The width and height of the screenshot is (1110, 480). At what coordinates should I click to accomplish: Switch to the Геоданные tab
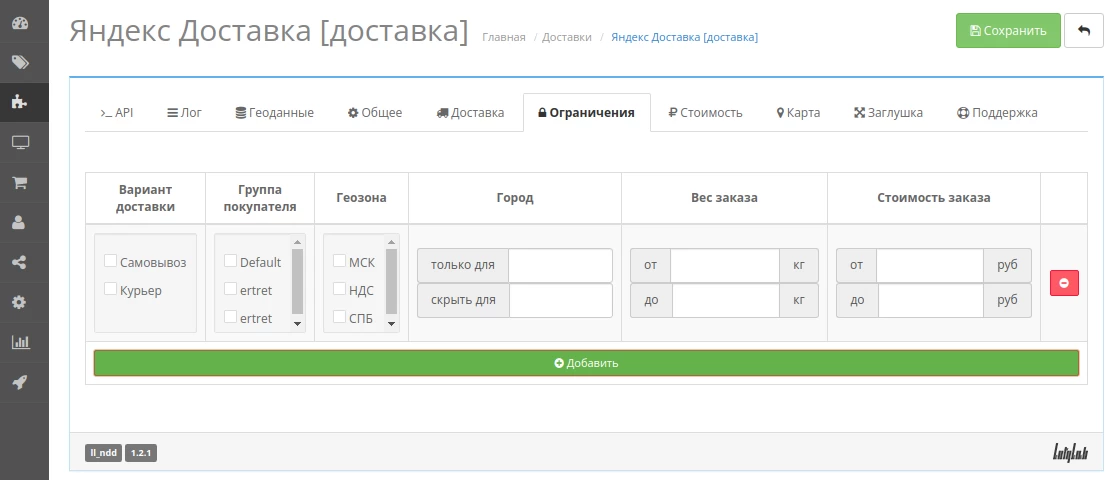(x=275, y=113)
